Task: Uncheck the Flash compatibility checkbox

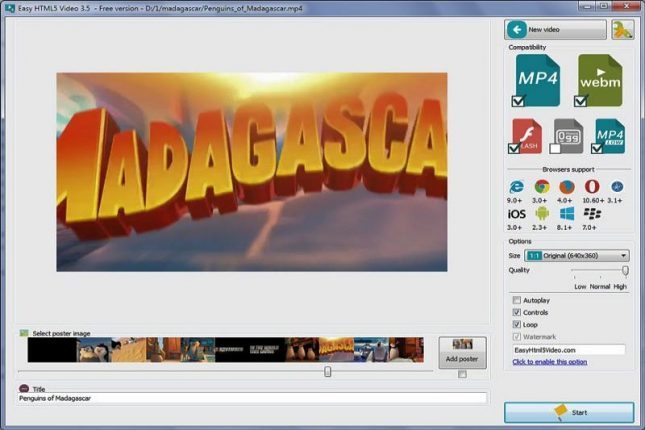Action: [x=514, y=149]
